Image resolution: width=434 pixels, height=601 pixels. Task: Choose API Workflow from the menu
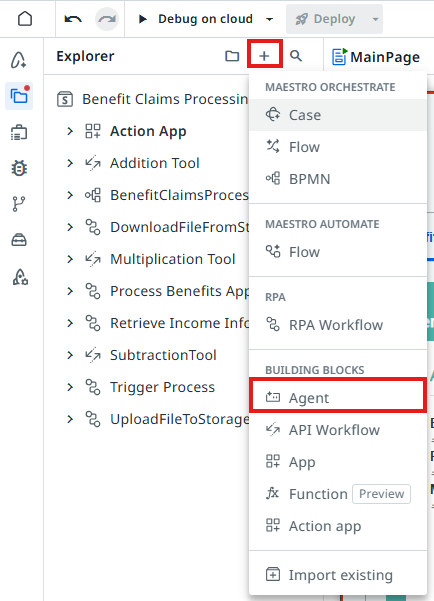point(338,430)
